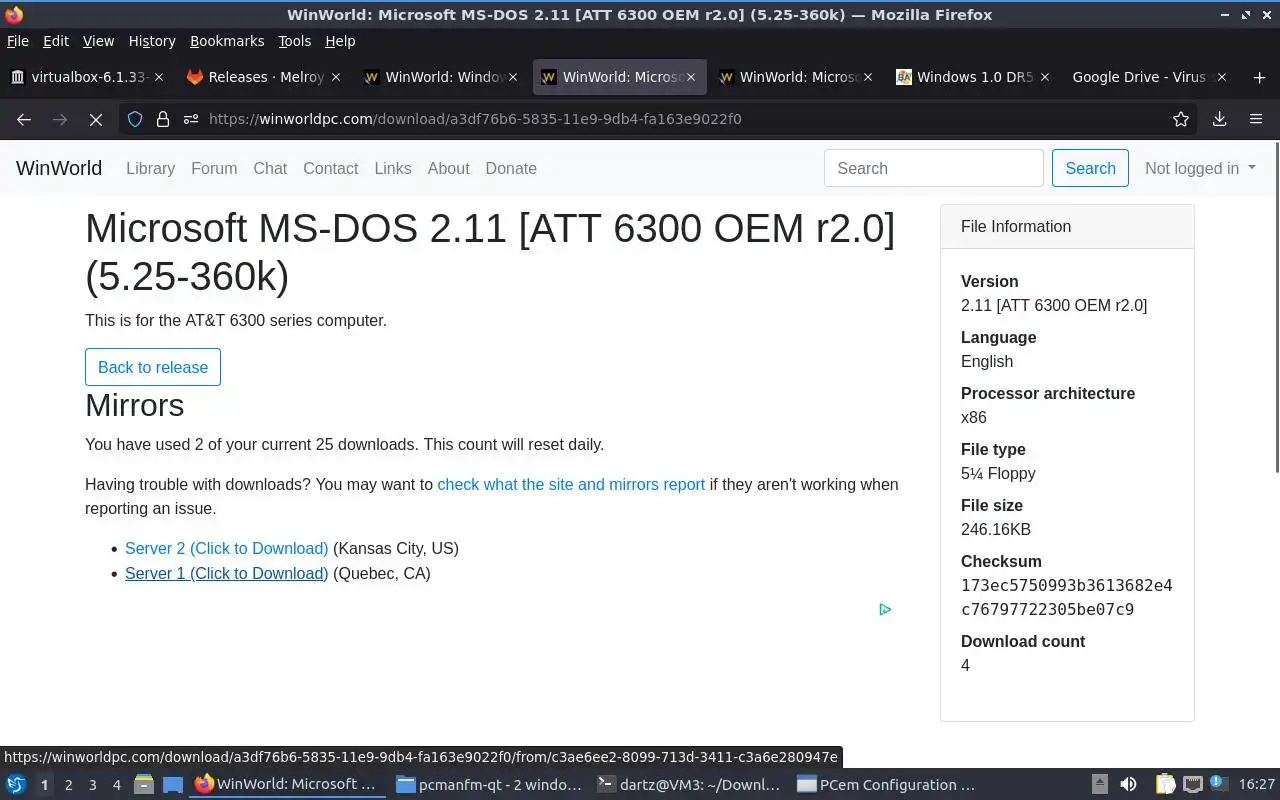Close the Releases · Melroy tab
The height and width of the screenshot is (800, 1280).
pos(336,77)
